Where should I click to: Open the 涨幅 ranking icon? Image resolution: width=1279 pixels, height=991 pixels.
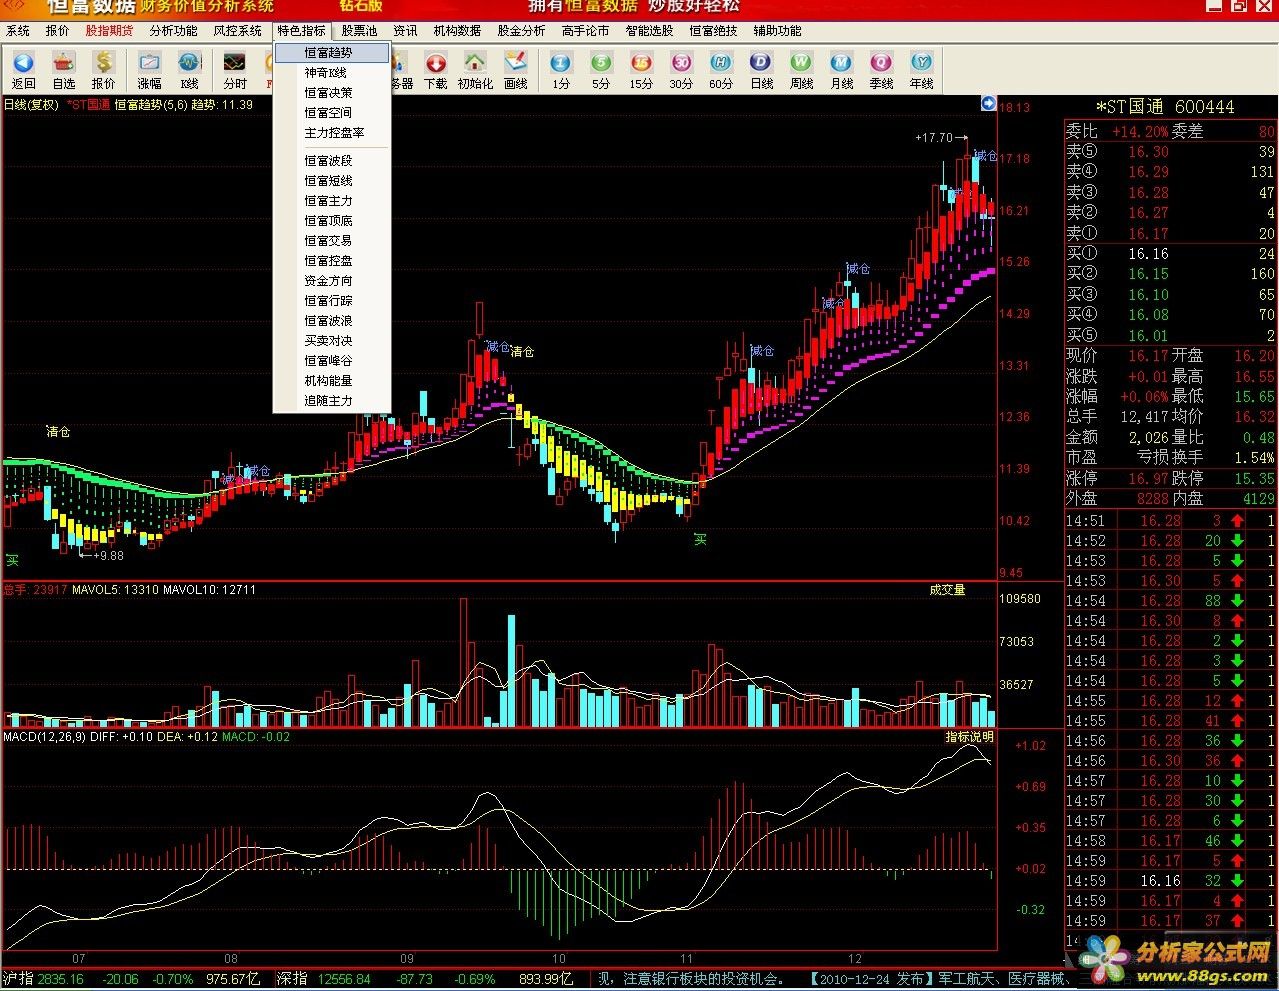click(150, 63)
